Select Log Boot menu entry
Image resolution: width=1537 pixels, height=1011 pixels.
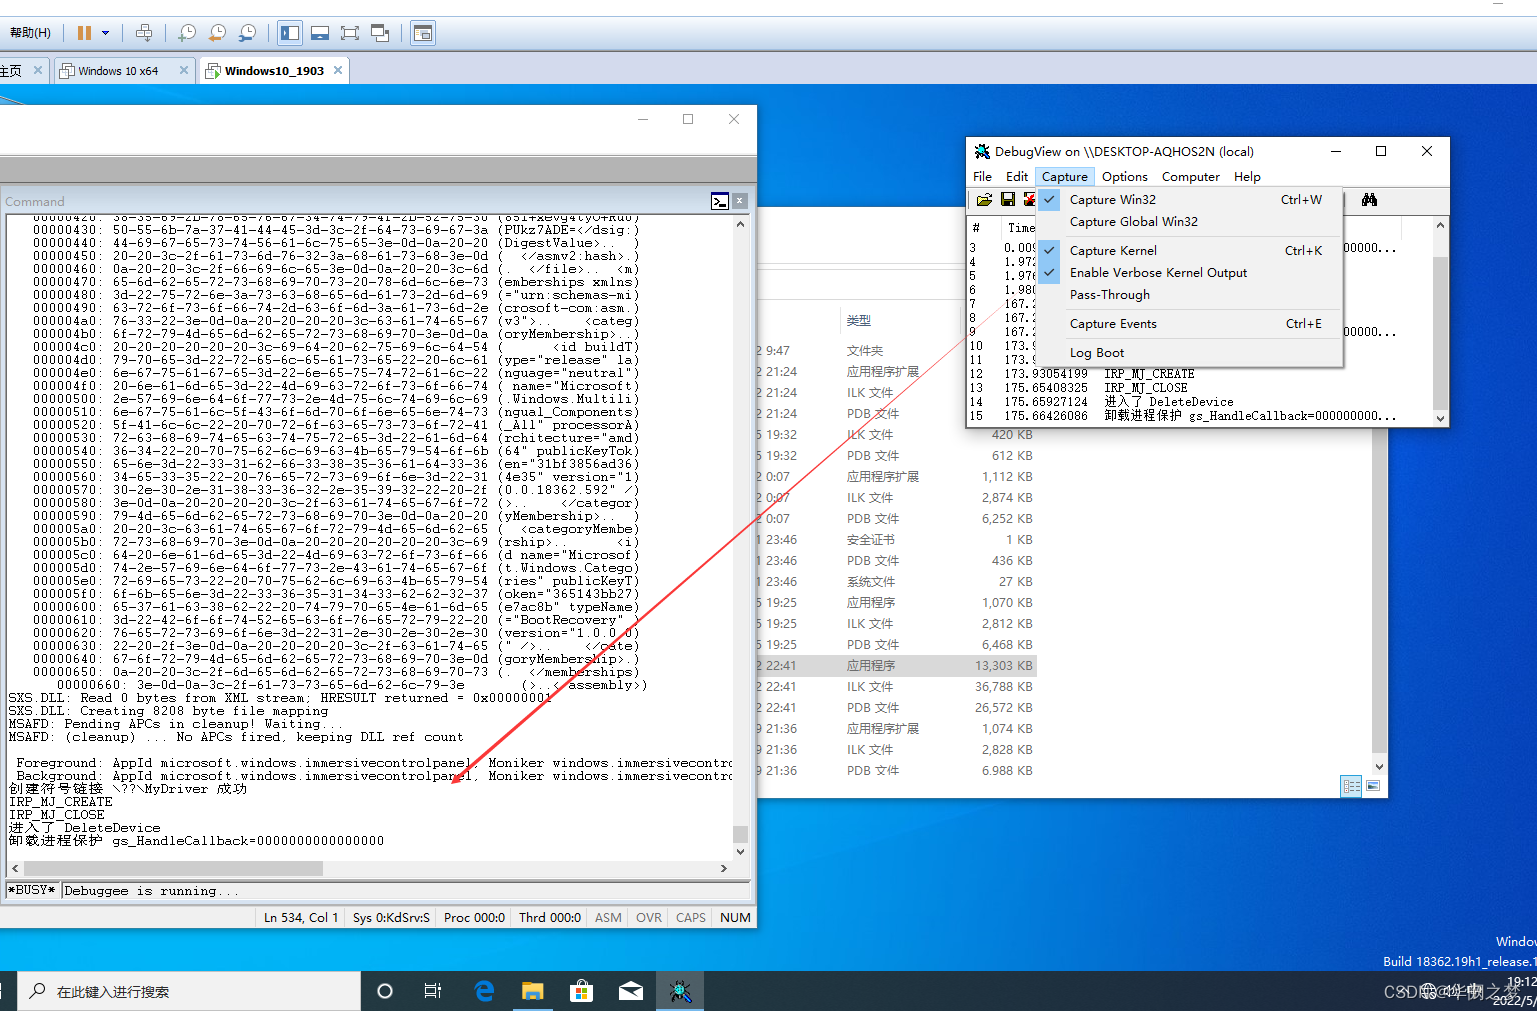pos(1189,352)
